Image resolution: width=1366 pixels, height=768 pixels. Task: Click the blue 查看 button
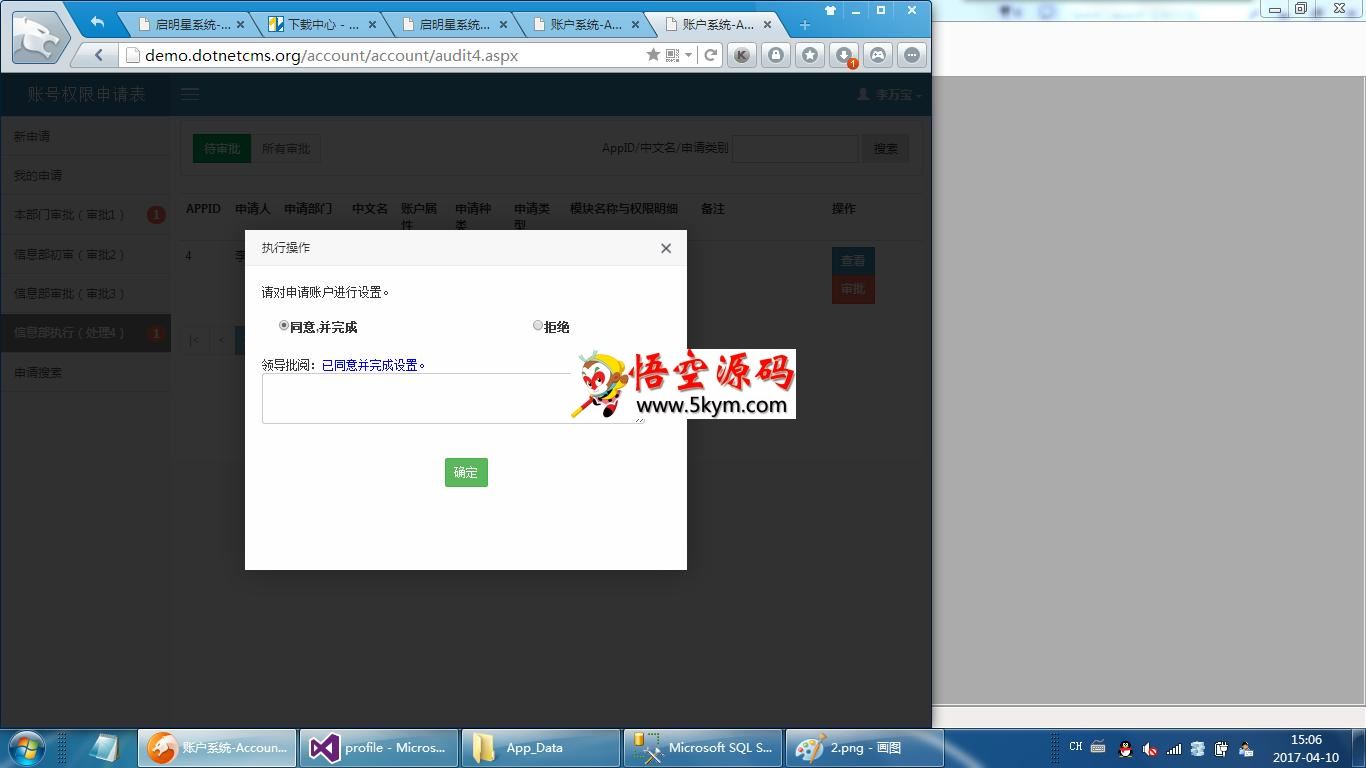point(853,260)
